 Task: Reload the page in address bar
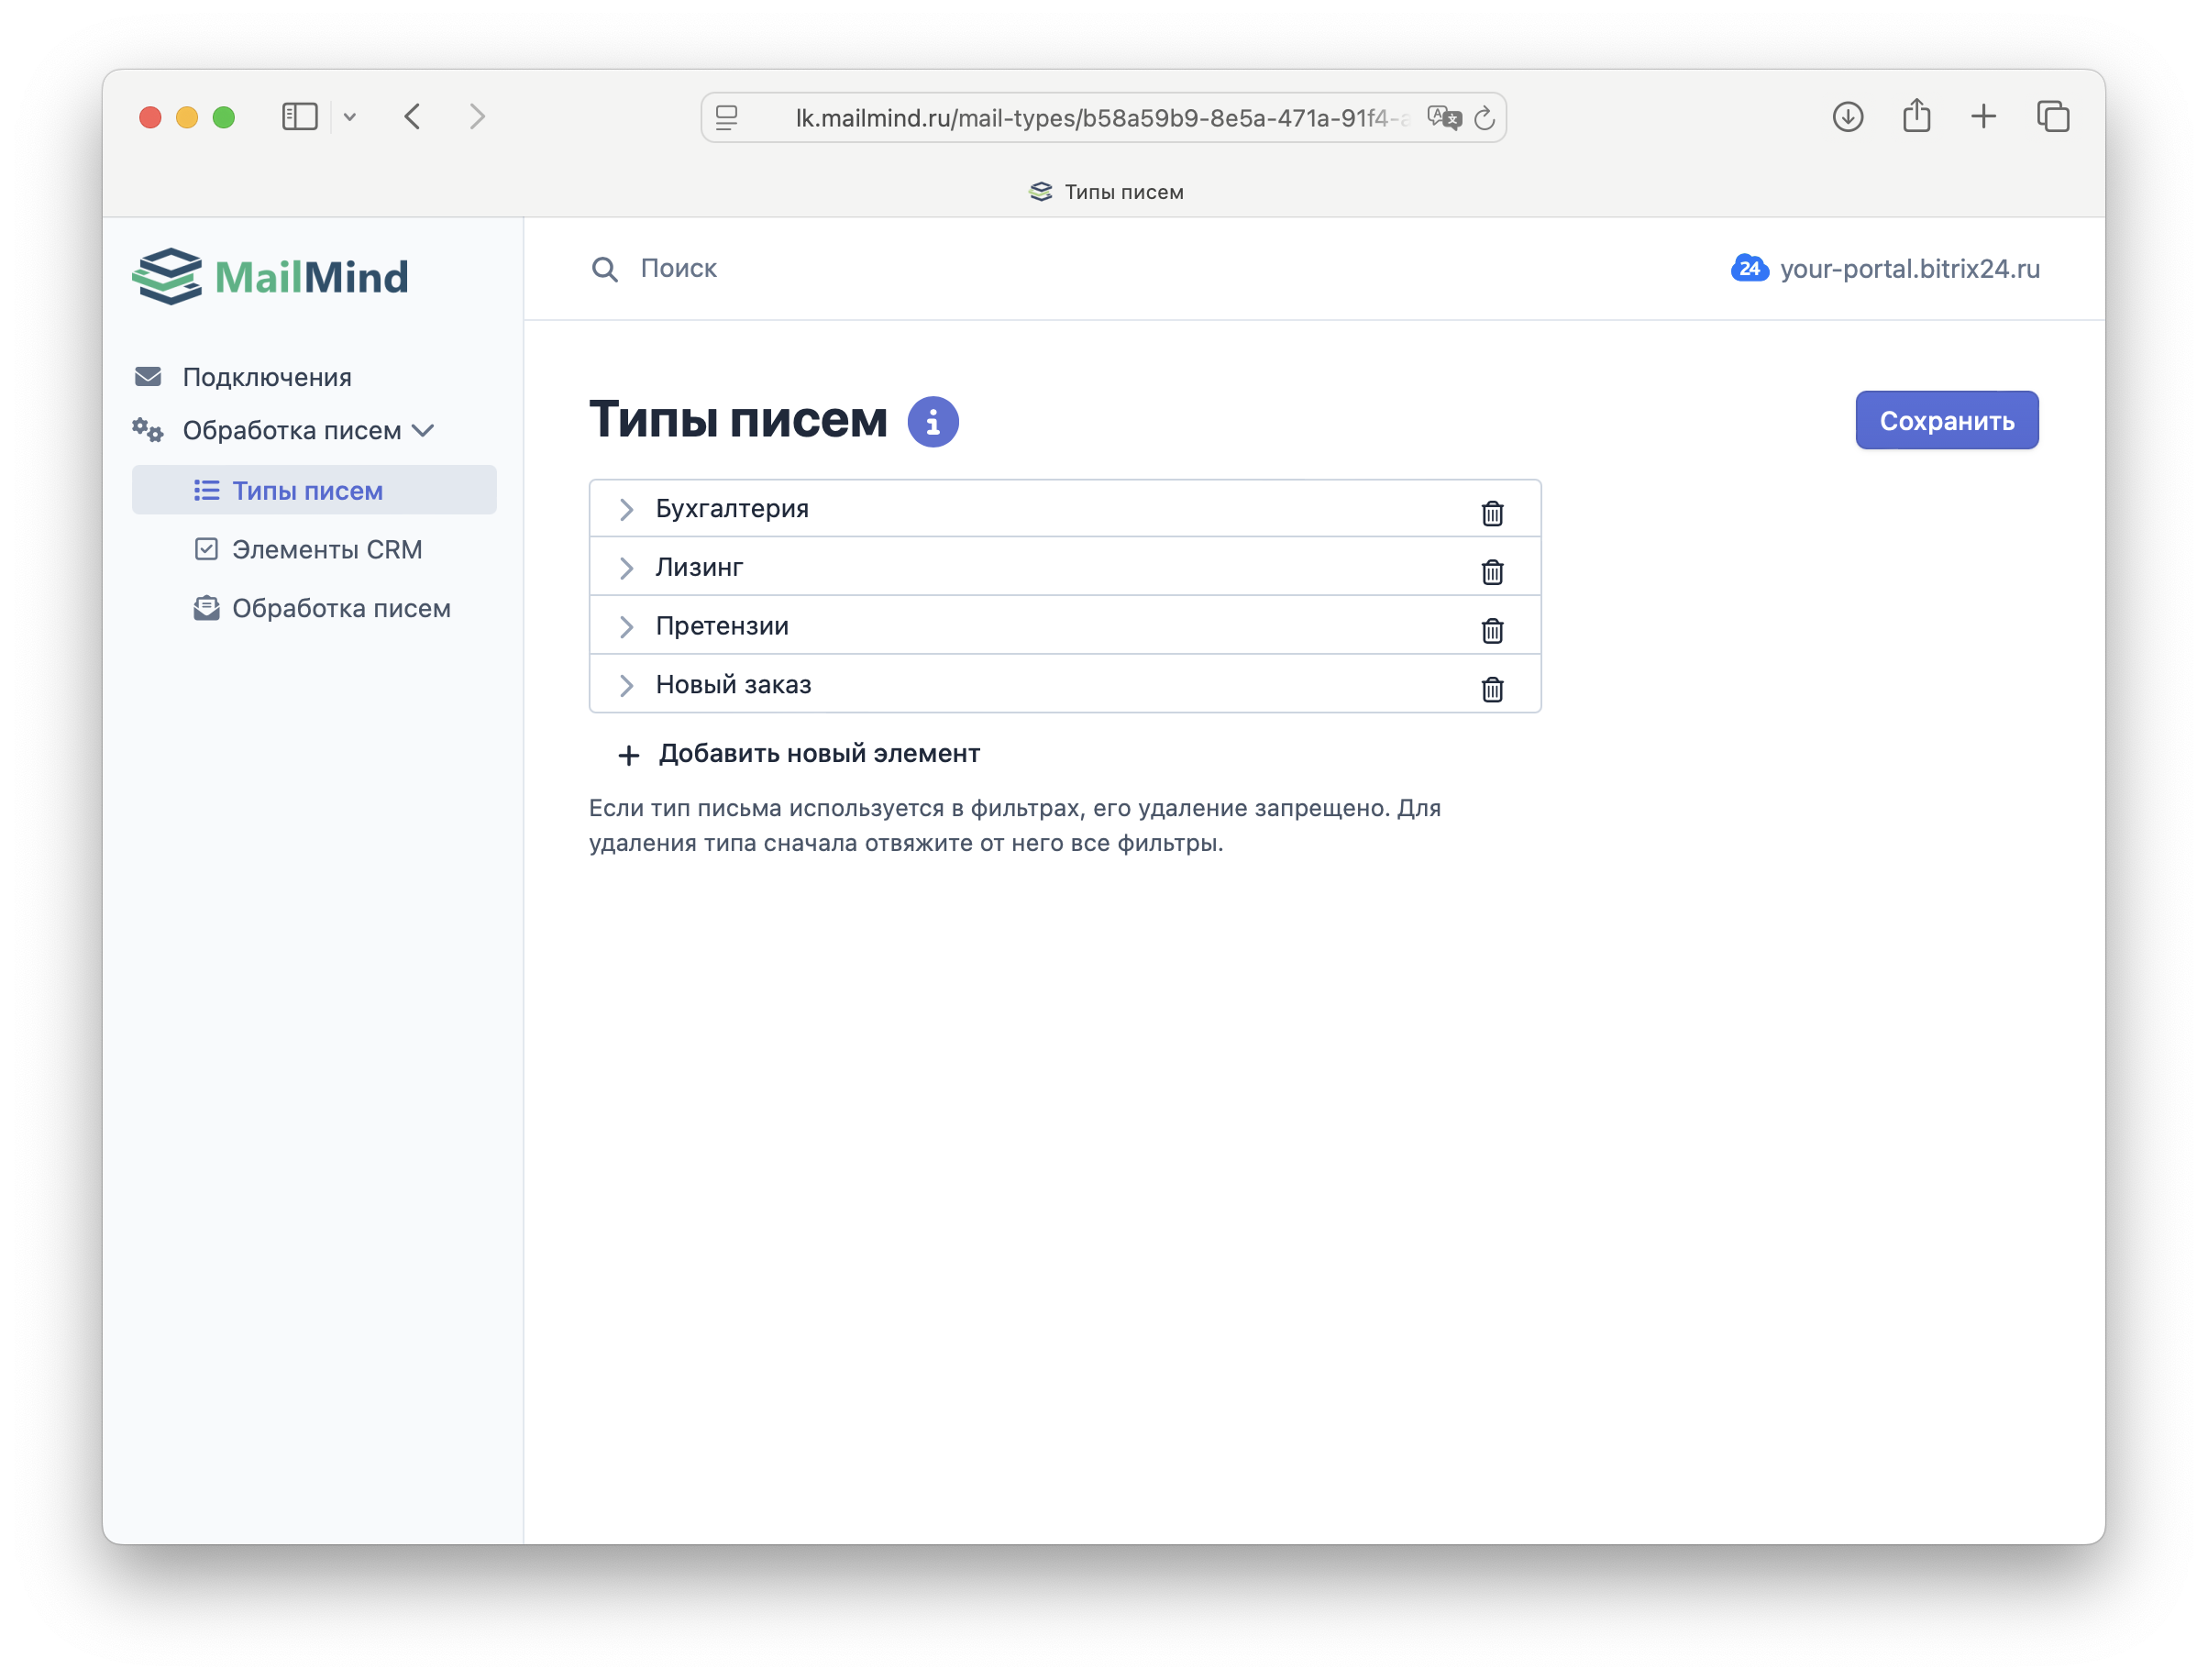click(x=1485, y=118)
